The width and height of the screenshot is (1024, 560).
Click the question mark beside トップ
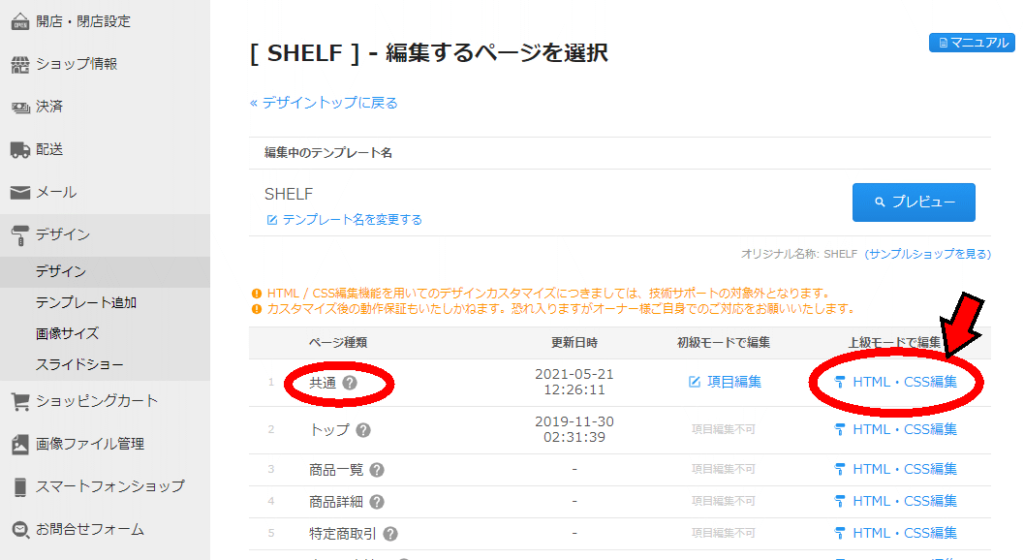click(363, 430)
